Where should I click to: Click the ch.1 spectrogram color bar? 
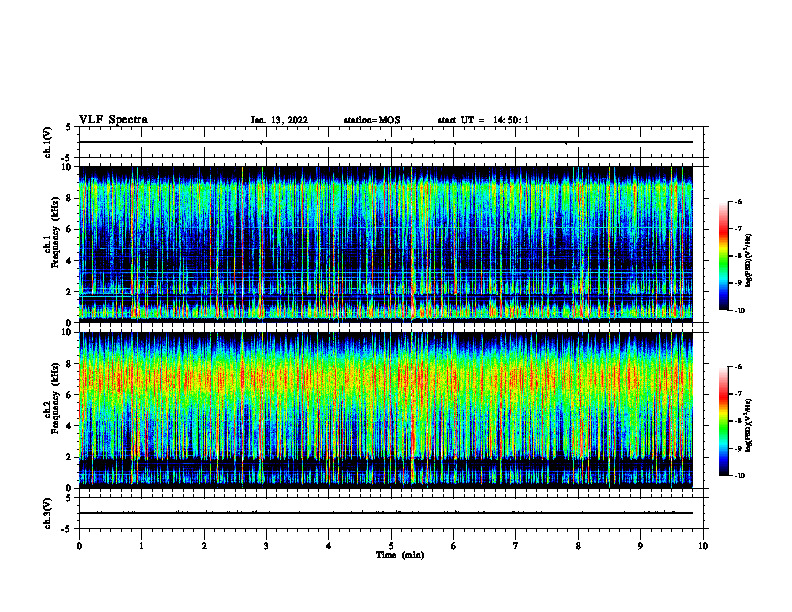(x=724, y=256)
